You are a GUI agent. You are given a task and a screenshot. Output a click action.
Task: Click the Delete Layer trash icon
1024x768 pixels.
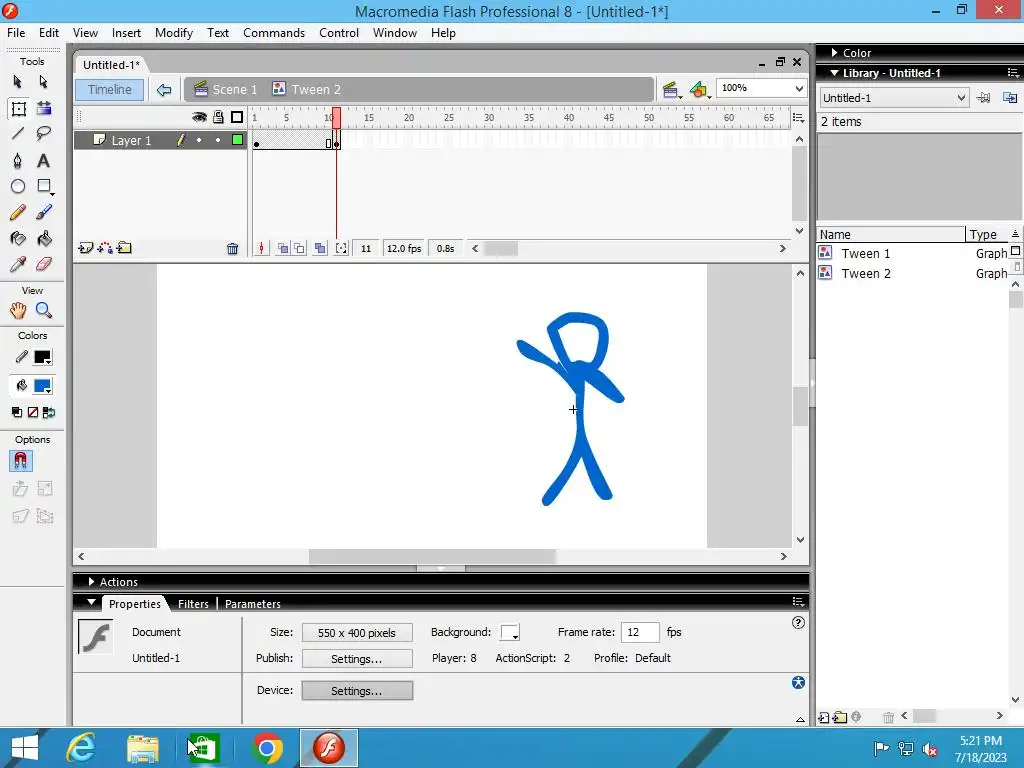(232, 248)
